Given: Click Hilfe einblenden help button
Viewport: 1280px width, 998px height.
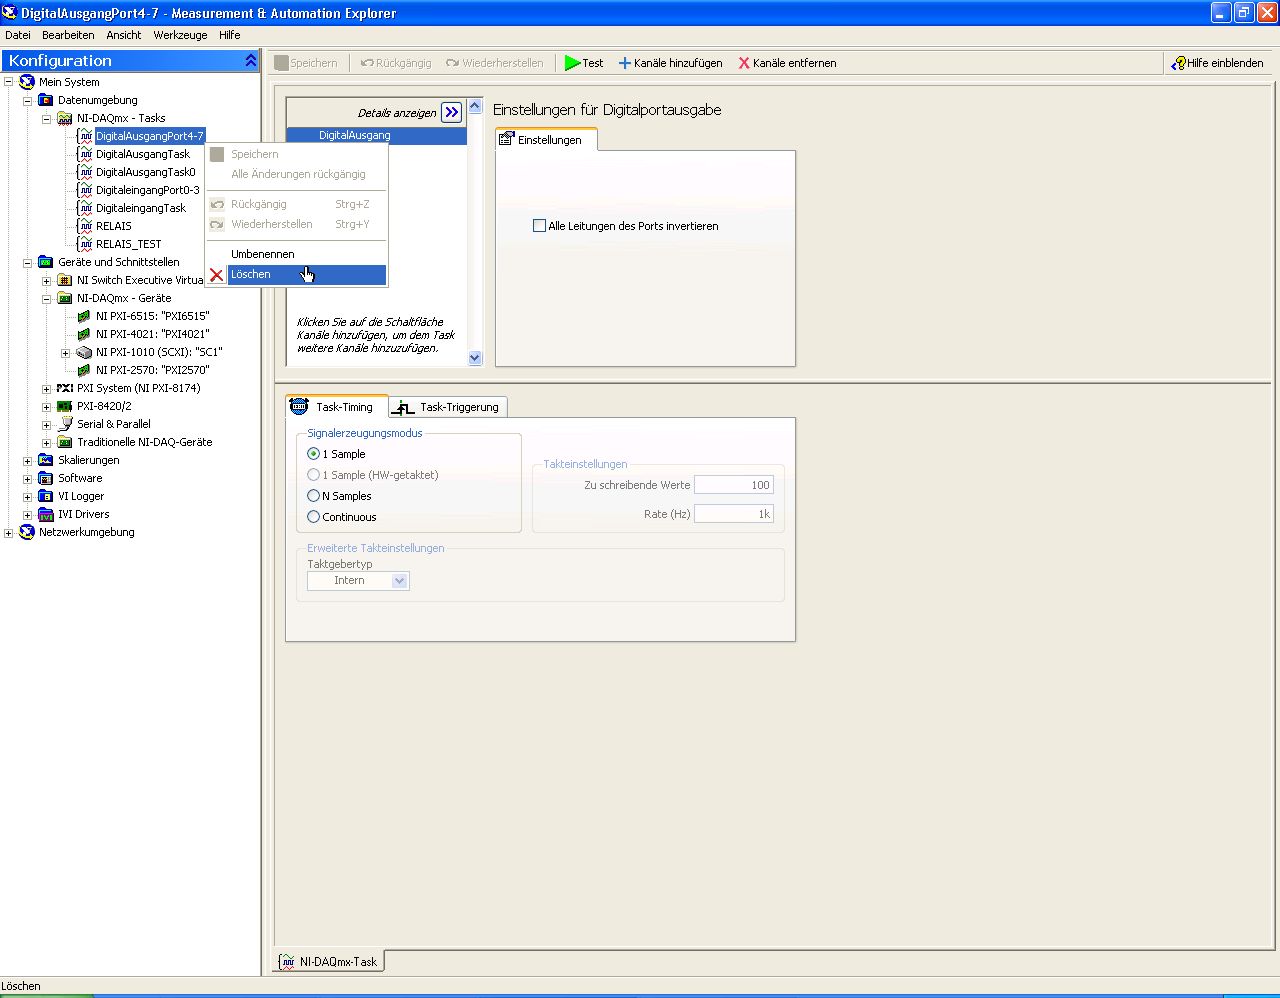Looking at the screenshot, I should [1218, 63].
